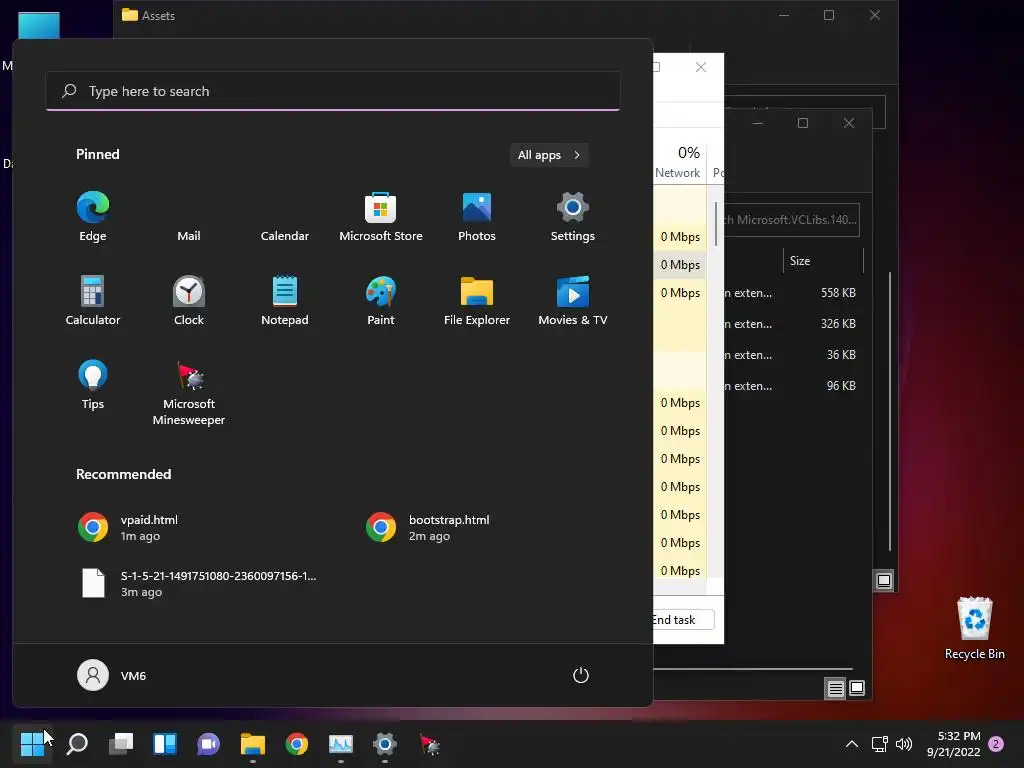Click the power button in Start menu
Viewport: 1024px width, 768px height.
(x=581, y=675)
